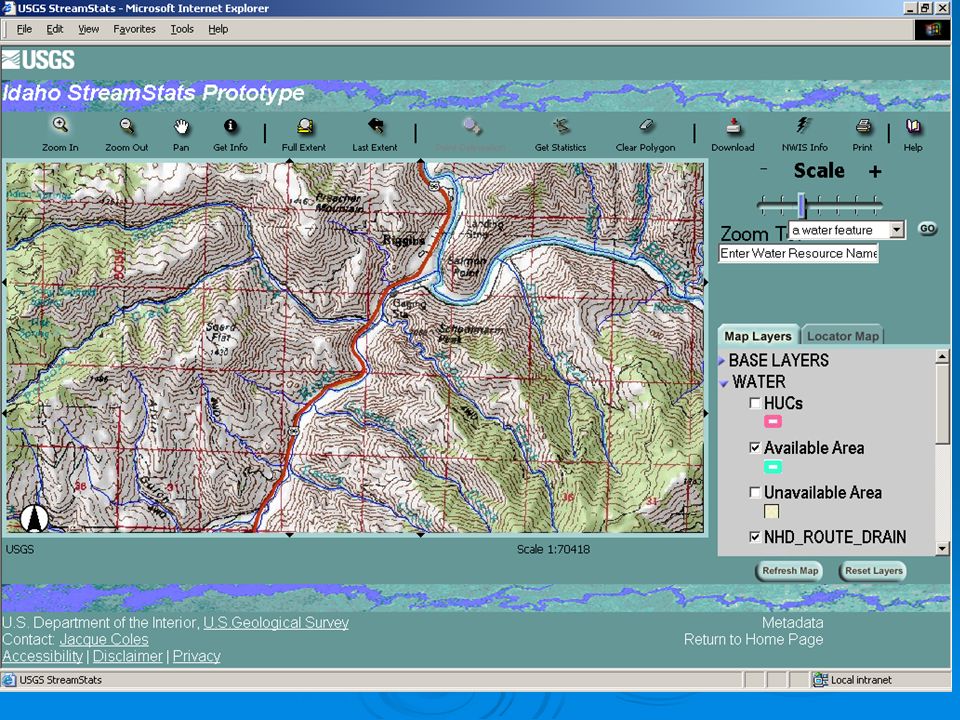Open the View menu
Image resolution: width=960 pixels, height=720 pixels.
(88, 29)
